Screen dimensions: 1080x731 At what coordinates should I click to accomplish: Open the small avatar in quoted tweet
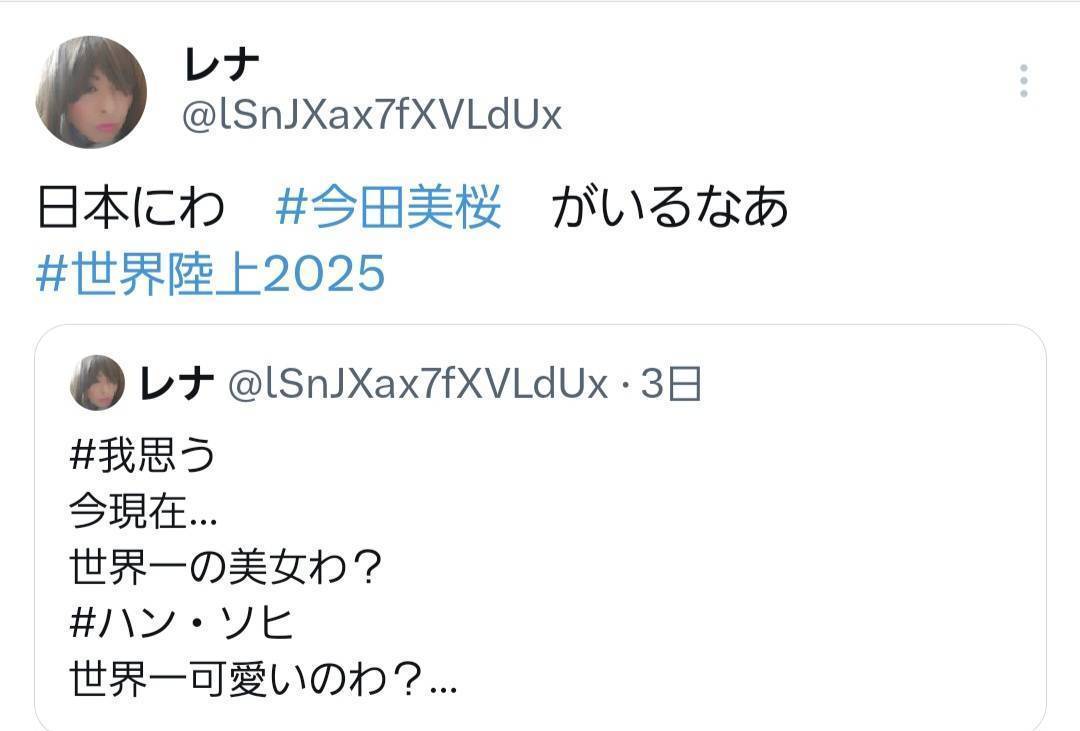[x=97, y=382]
